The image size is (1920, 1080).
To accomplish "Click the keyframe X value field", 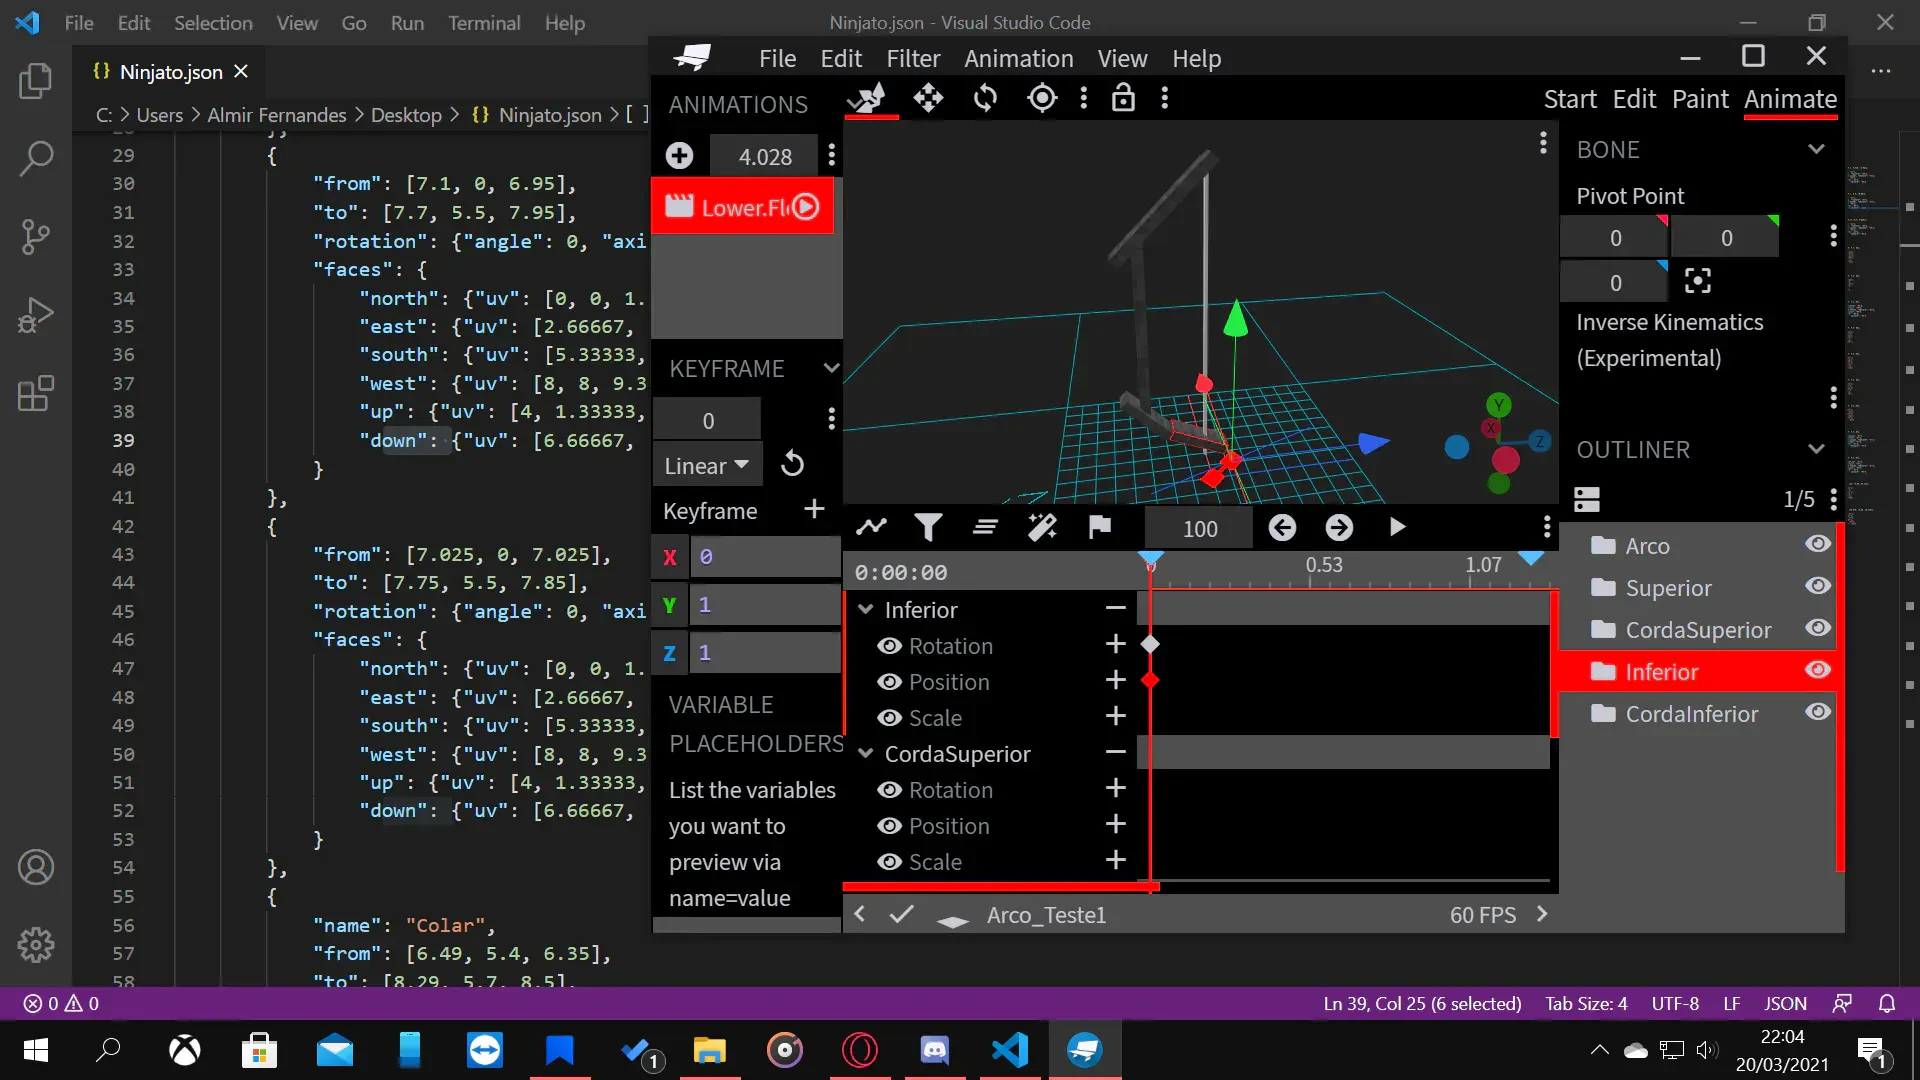I will 765,557.
